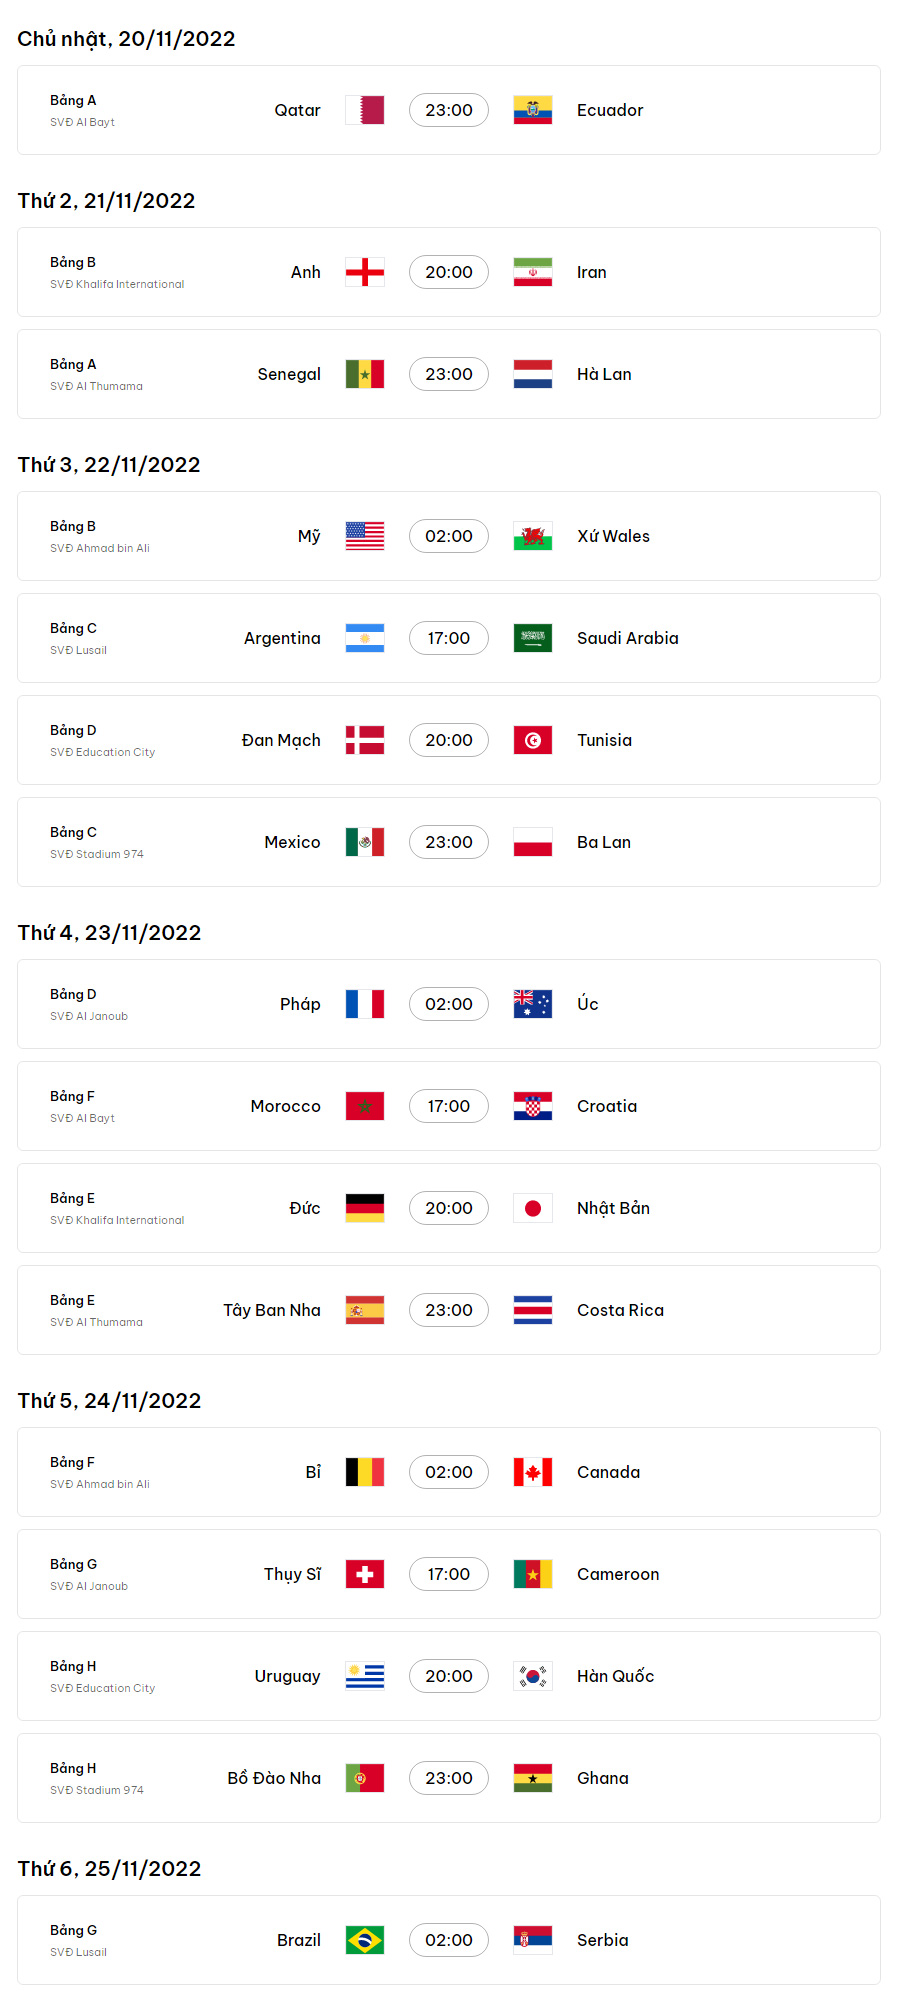Click SVĐ Lusail under Argentina match
The width and height of the screenshot is (899, 1992).
(x=78, y=650)
